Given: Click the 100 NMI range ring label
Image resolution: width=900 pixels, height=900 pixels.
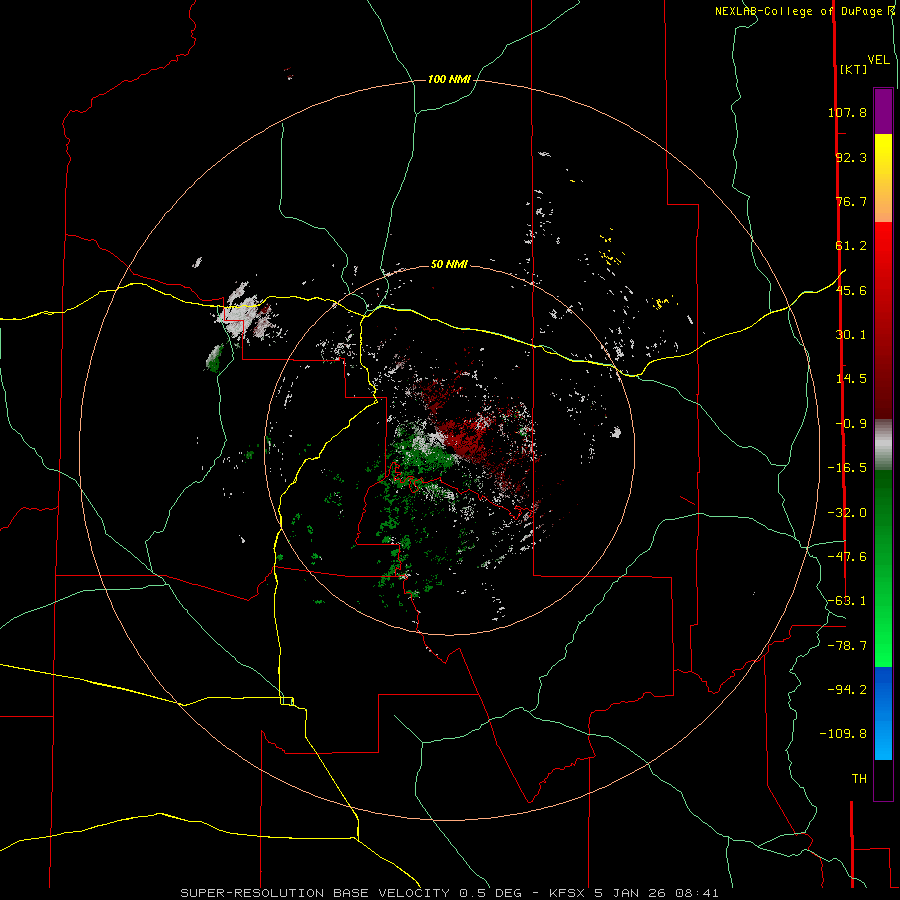Looking at the screenshot, I should point(449,79).
